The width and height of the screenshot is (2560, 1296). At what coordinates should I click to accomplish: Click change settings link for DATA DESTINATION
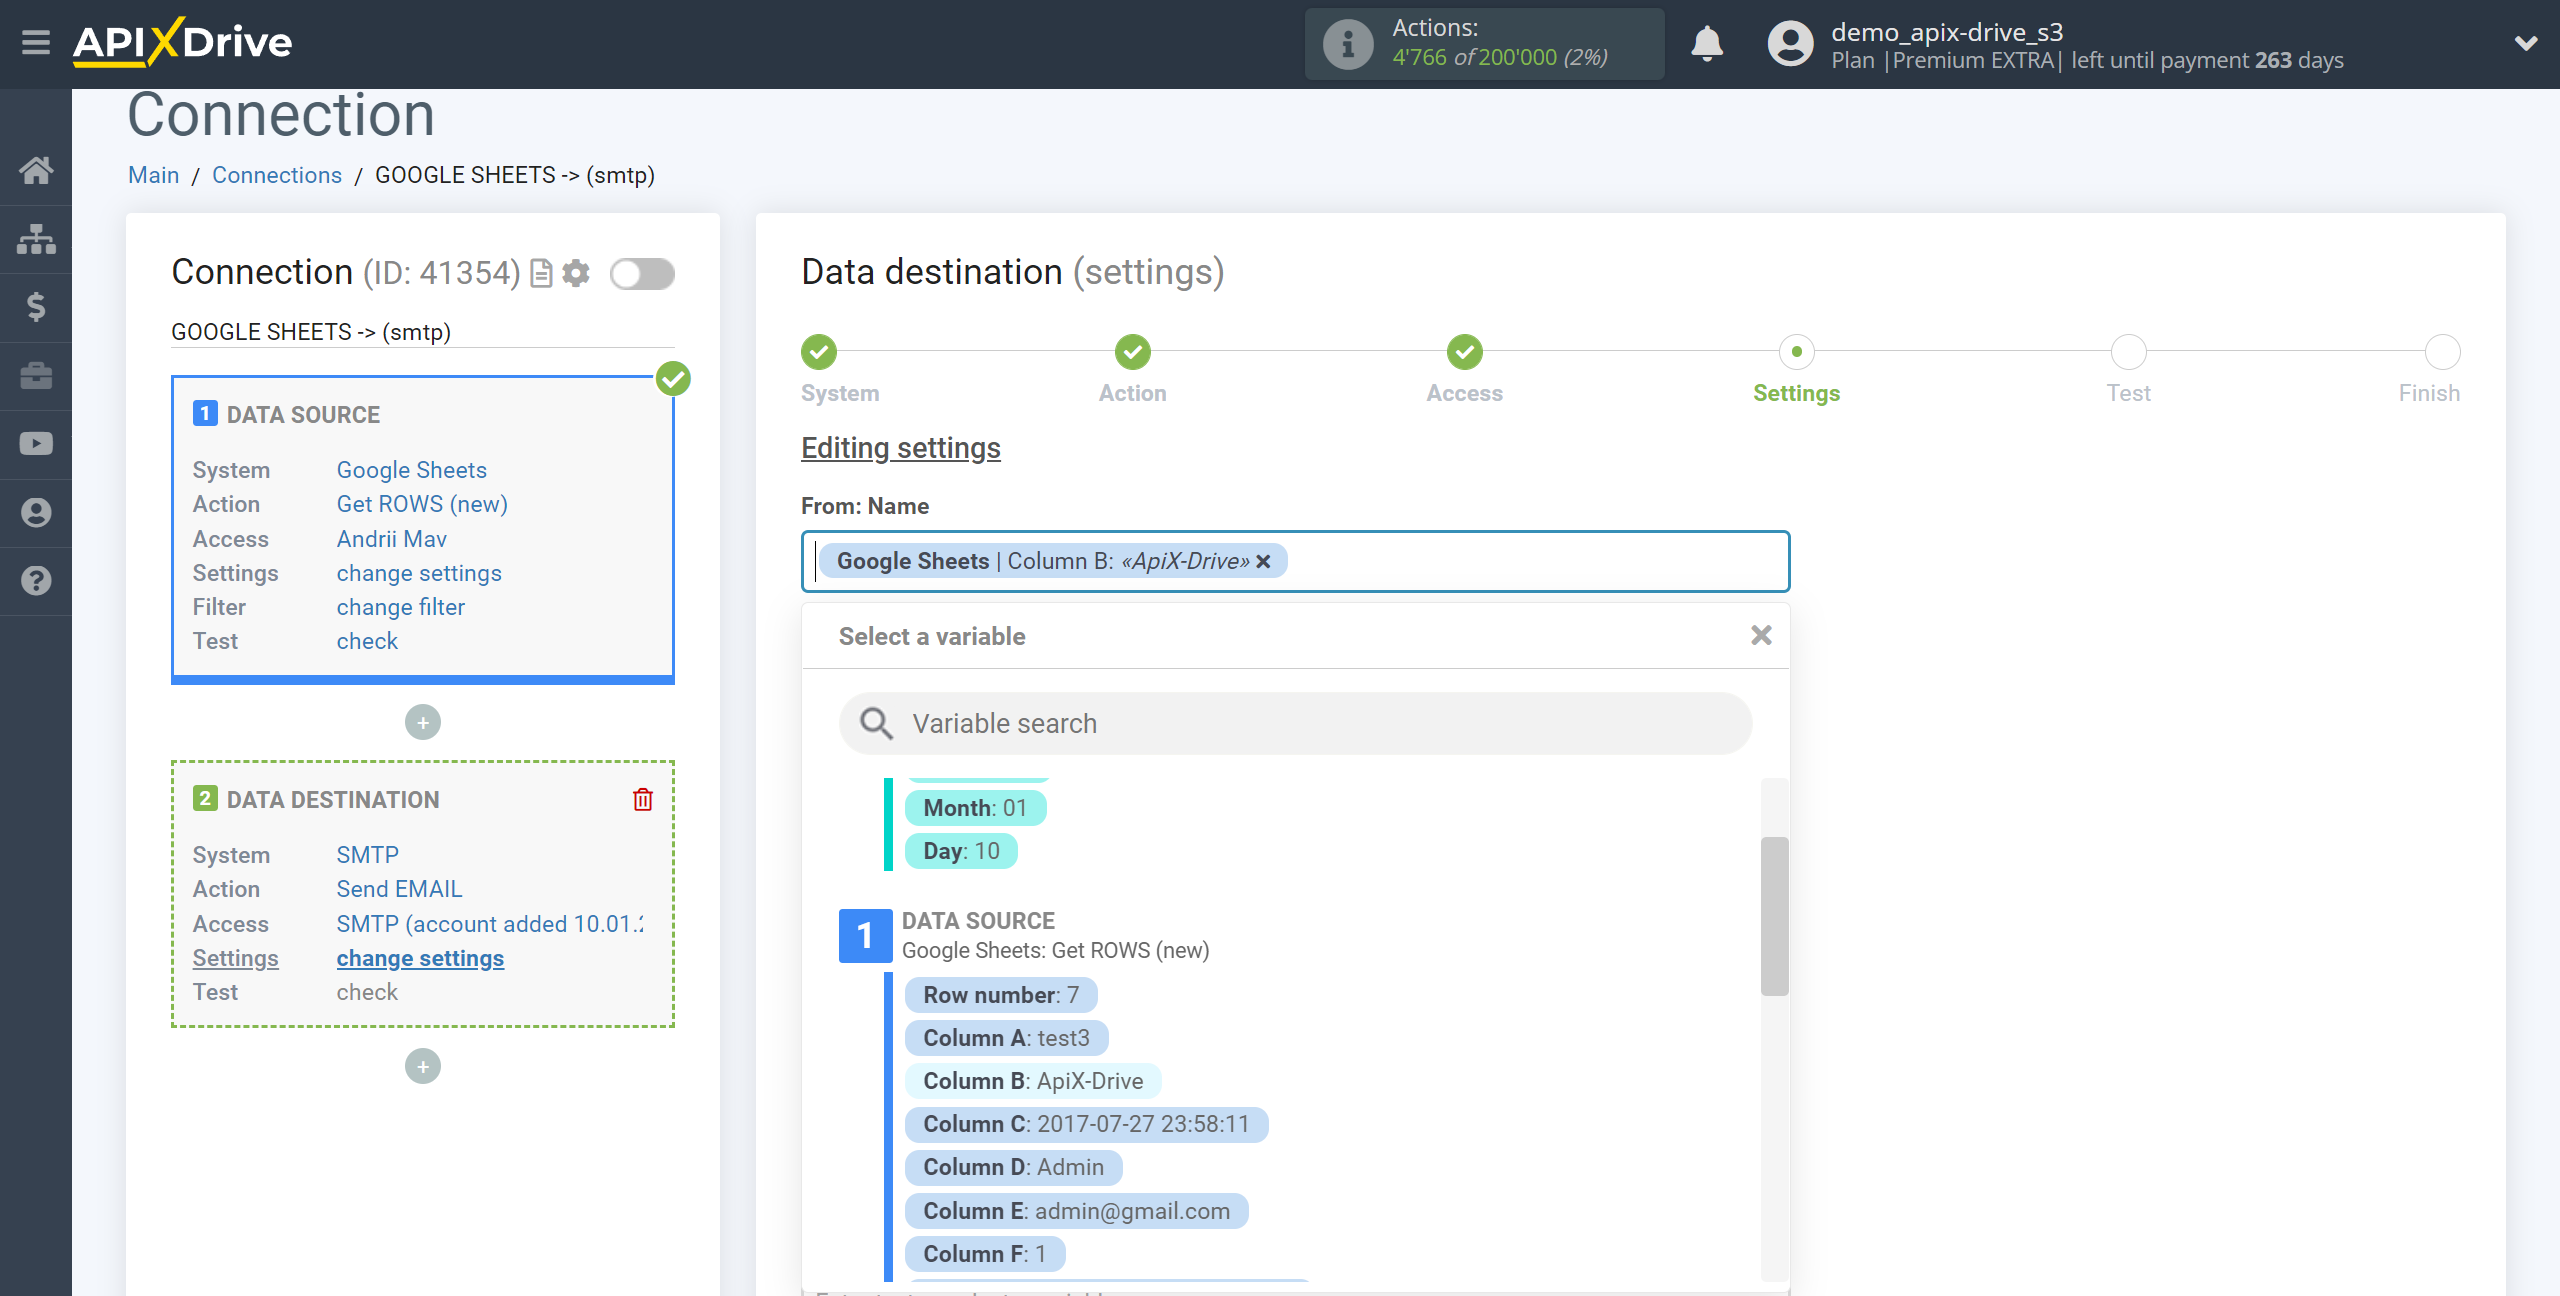(x=420, y=957)
